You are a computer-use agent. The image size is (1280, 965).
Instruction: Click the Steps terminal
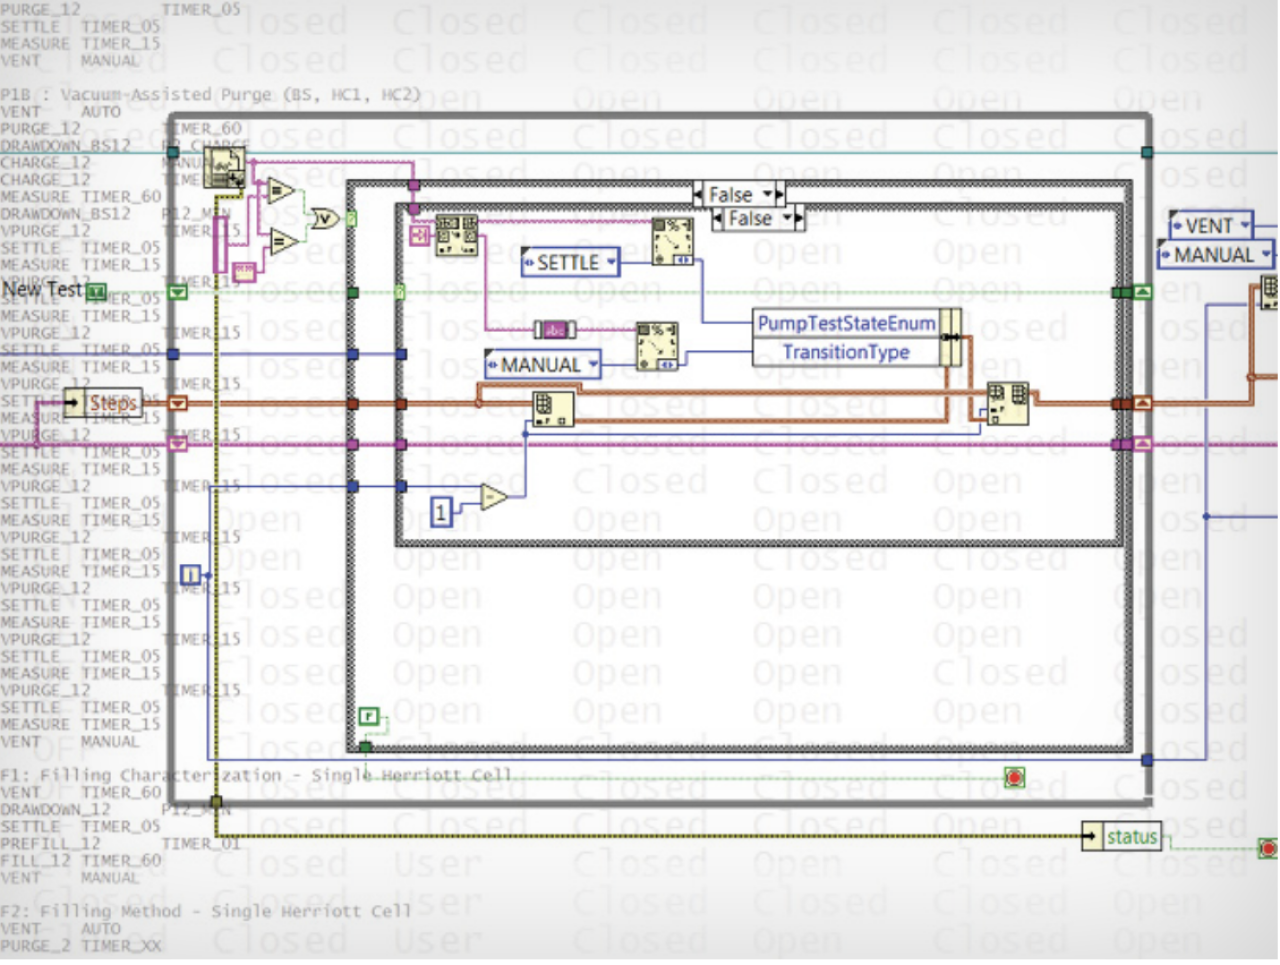coord(101,403)
